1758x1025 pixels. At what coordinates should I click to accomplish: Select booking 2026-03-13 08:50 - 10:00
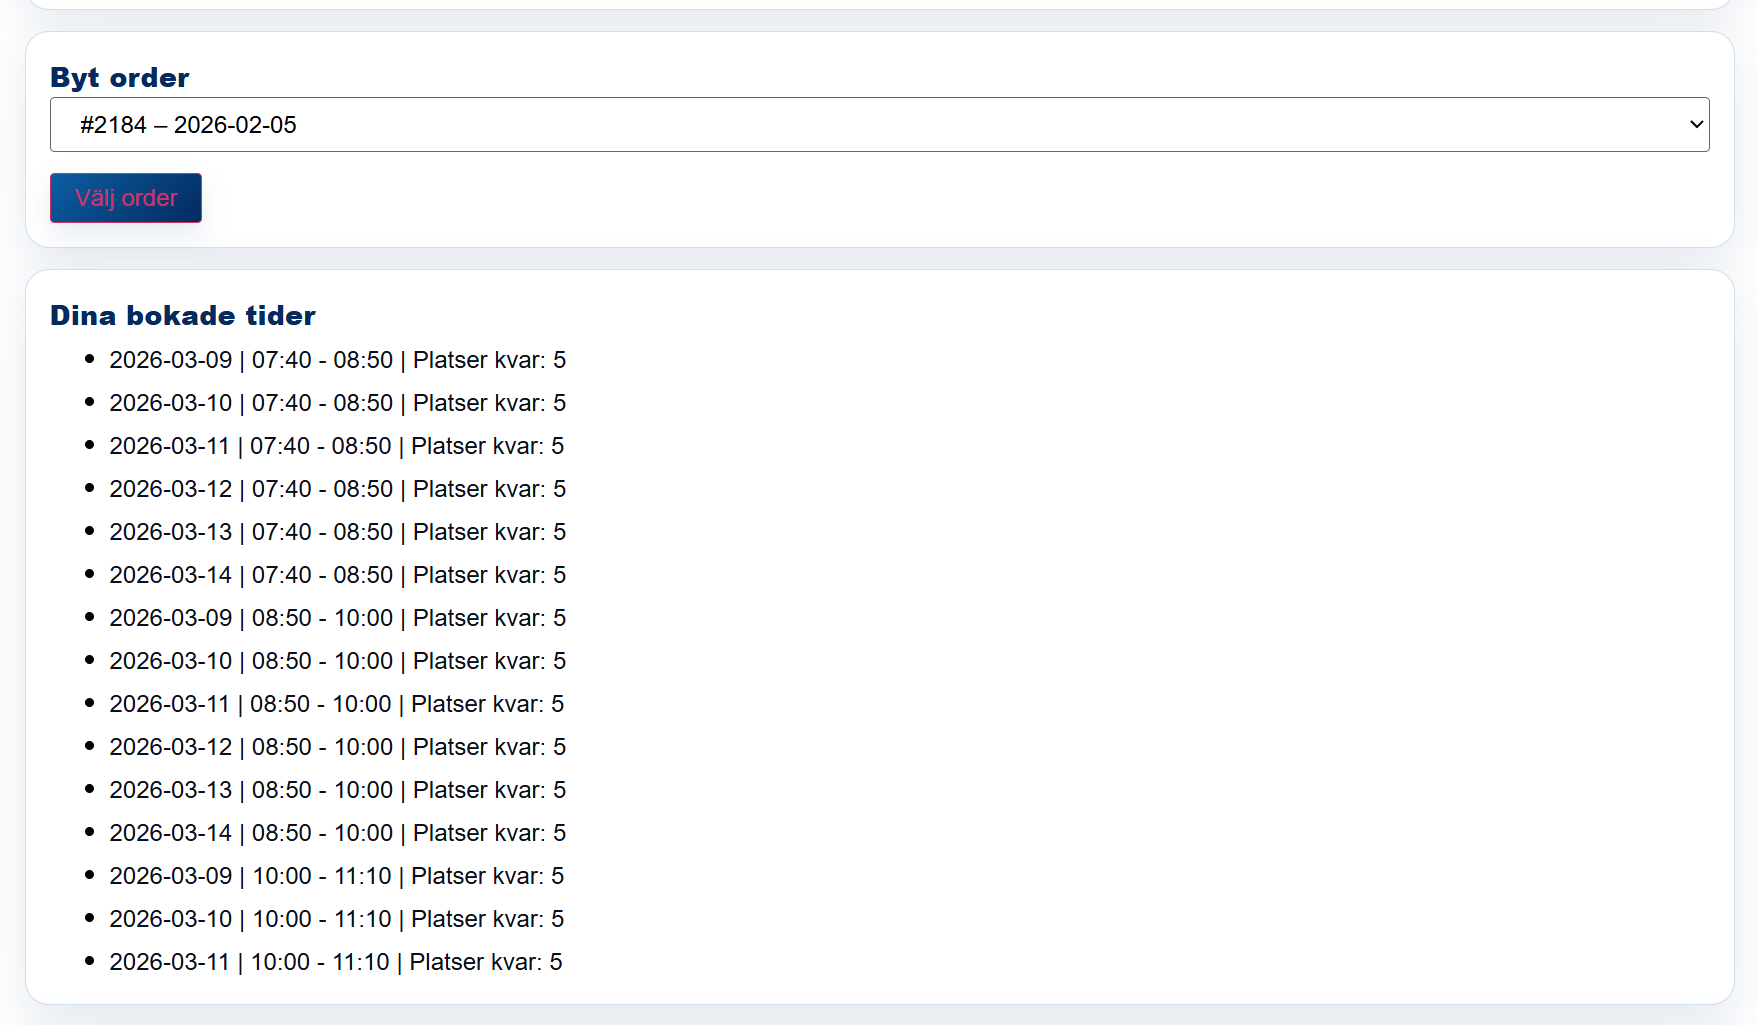coord(337,790)
